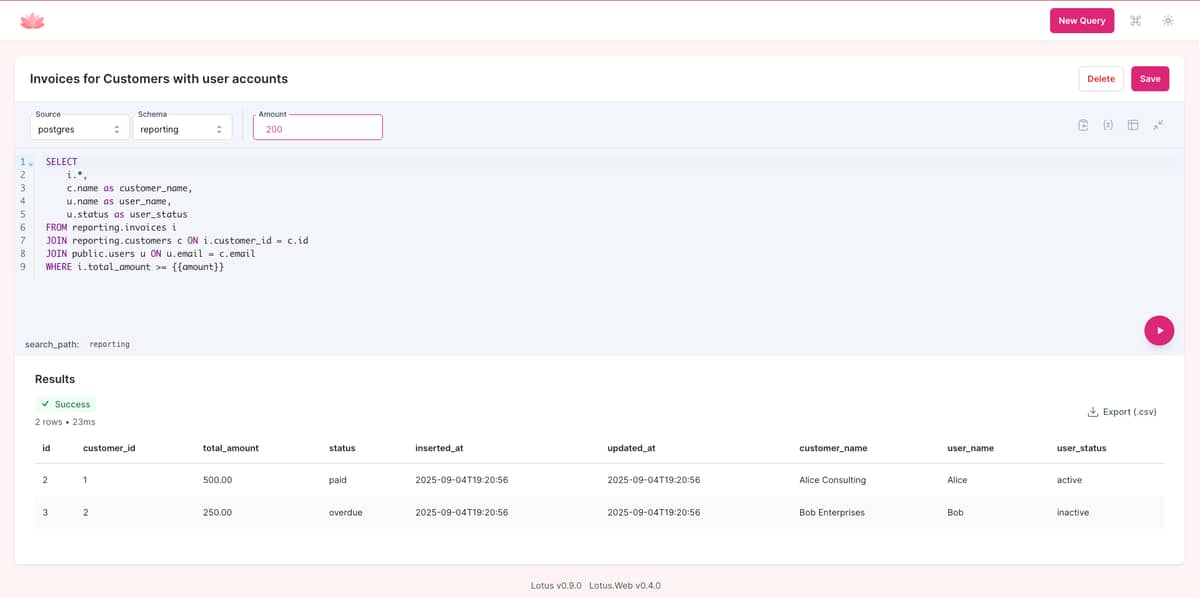Open the Schema reporting dropdown
The height and width of the screenshot is (598, 1200).
coord(181,129)
